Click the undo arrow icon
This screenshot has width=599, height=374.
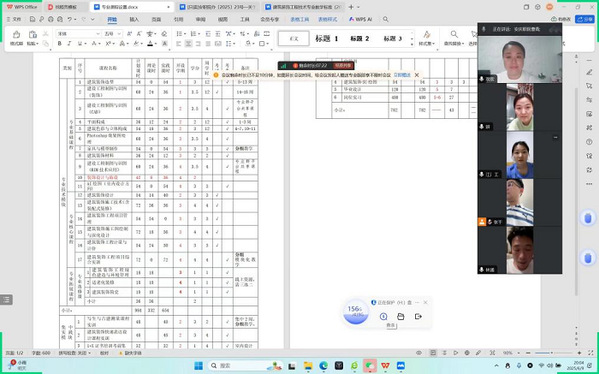click(x=70, y=19)
